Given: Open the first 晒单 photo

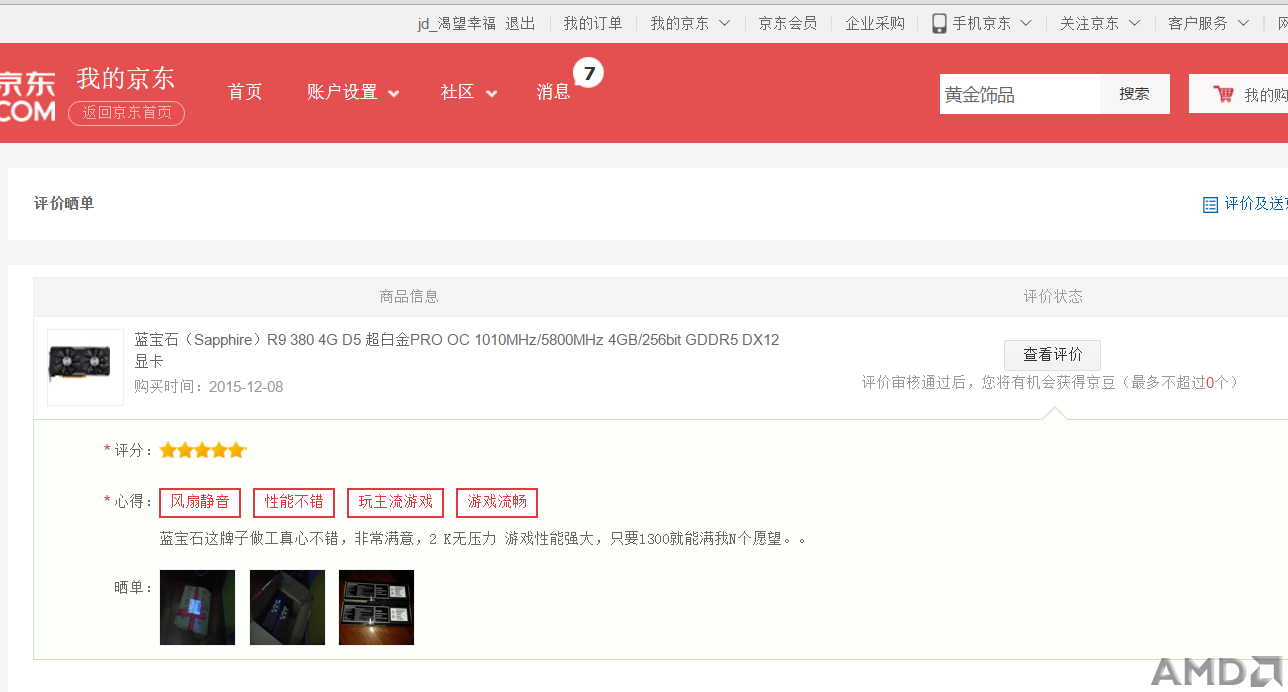Looking at the screenshot, I should (197, 607).
